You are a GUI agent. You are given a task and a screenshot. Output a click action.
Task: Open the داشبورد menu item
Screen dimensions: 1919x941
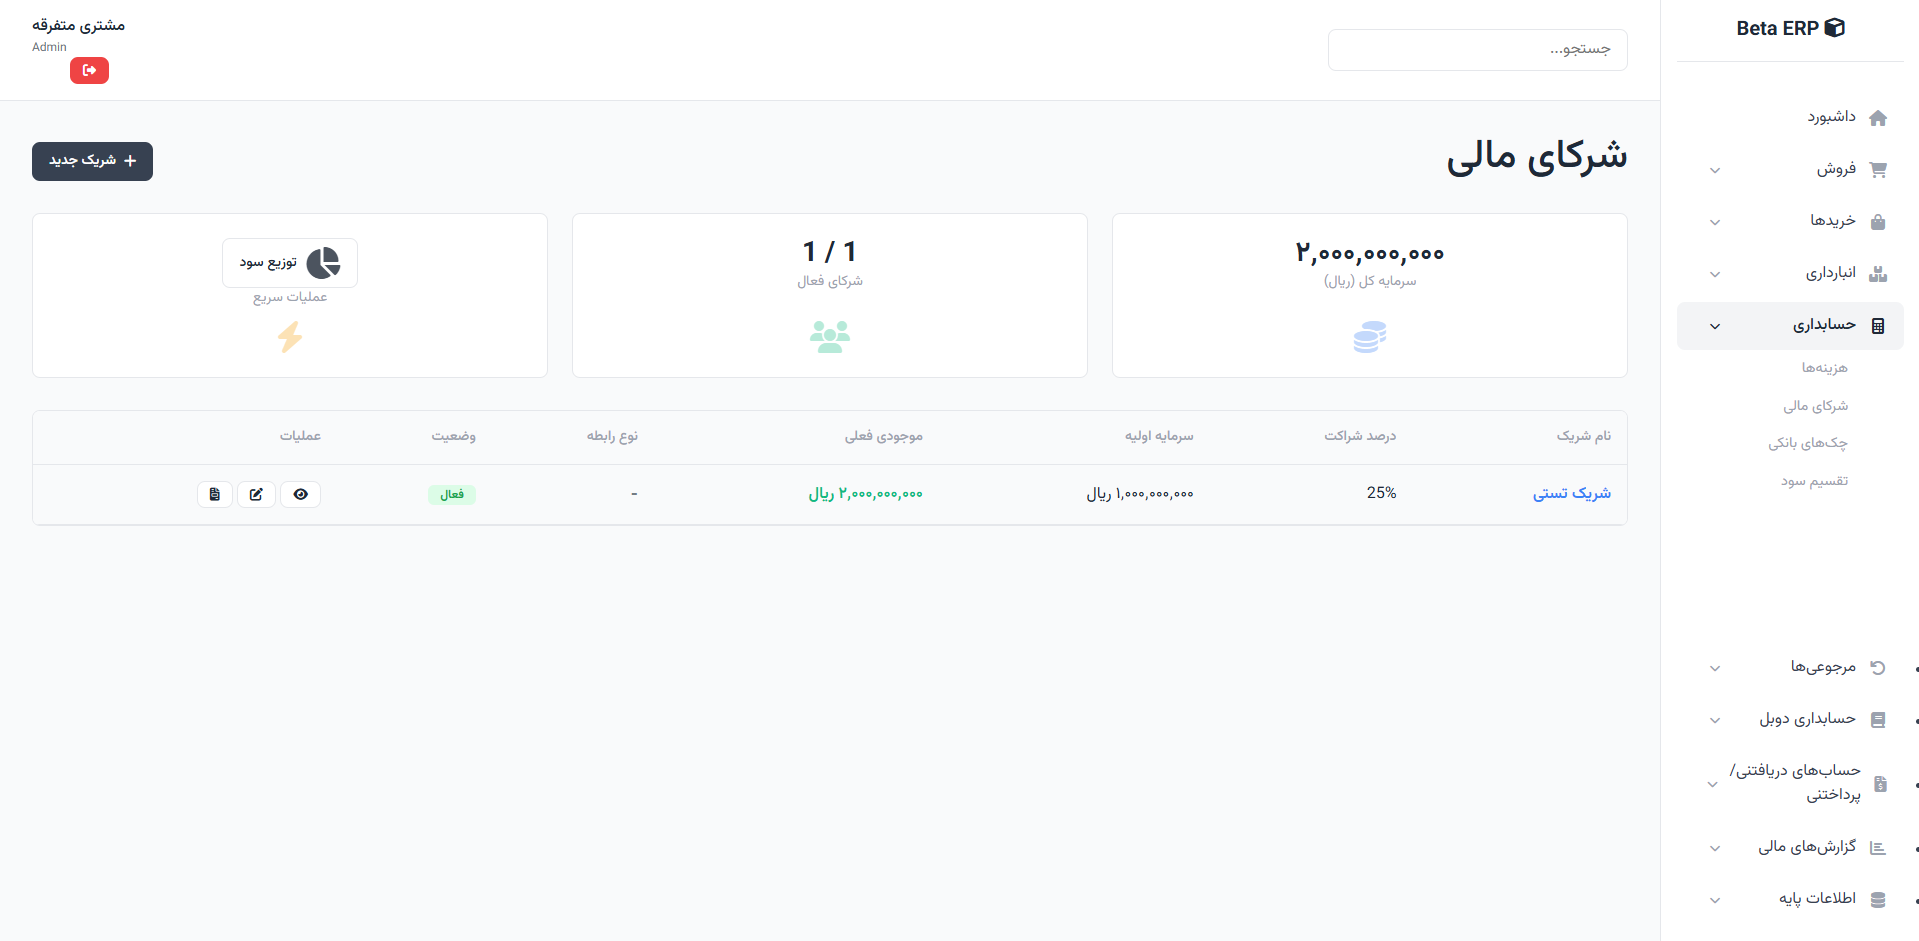click(1790, 118)
